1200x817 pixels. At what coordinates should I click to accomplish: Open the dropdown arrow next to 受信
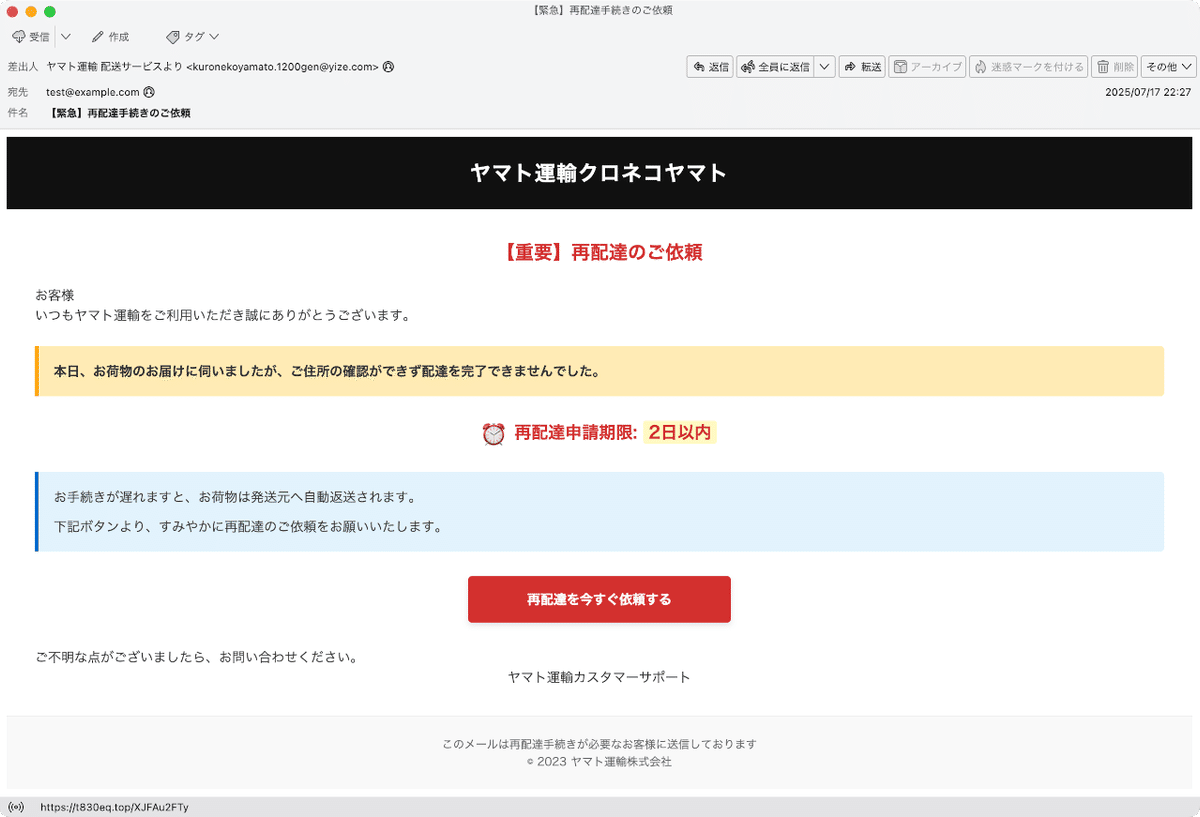pos(66,37)
